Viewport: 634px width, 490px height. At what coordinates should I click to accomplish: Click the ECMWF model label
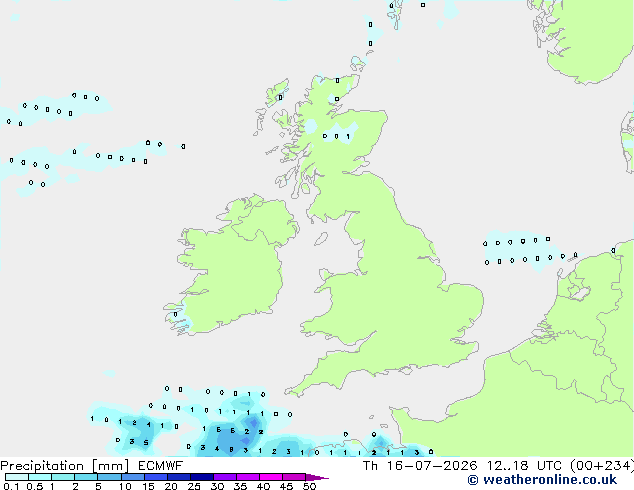click(161, 465)
